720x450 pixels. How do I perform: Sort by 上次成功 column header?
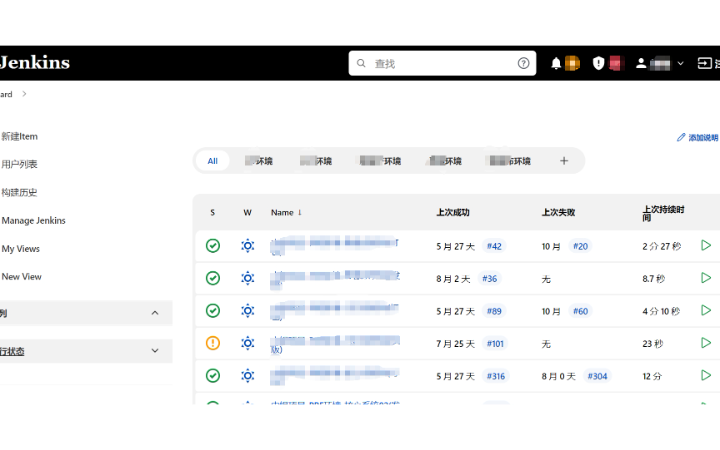tap(453, 213)
